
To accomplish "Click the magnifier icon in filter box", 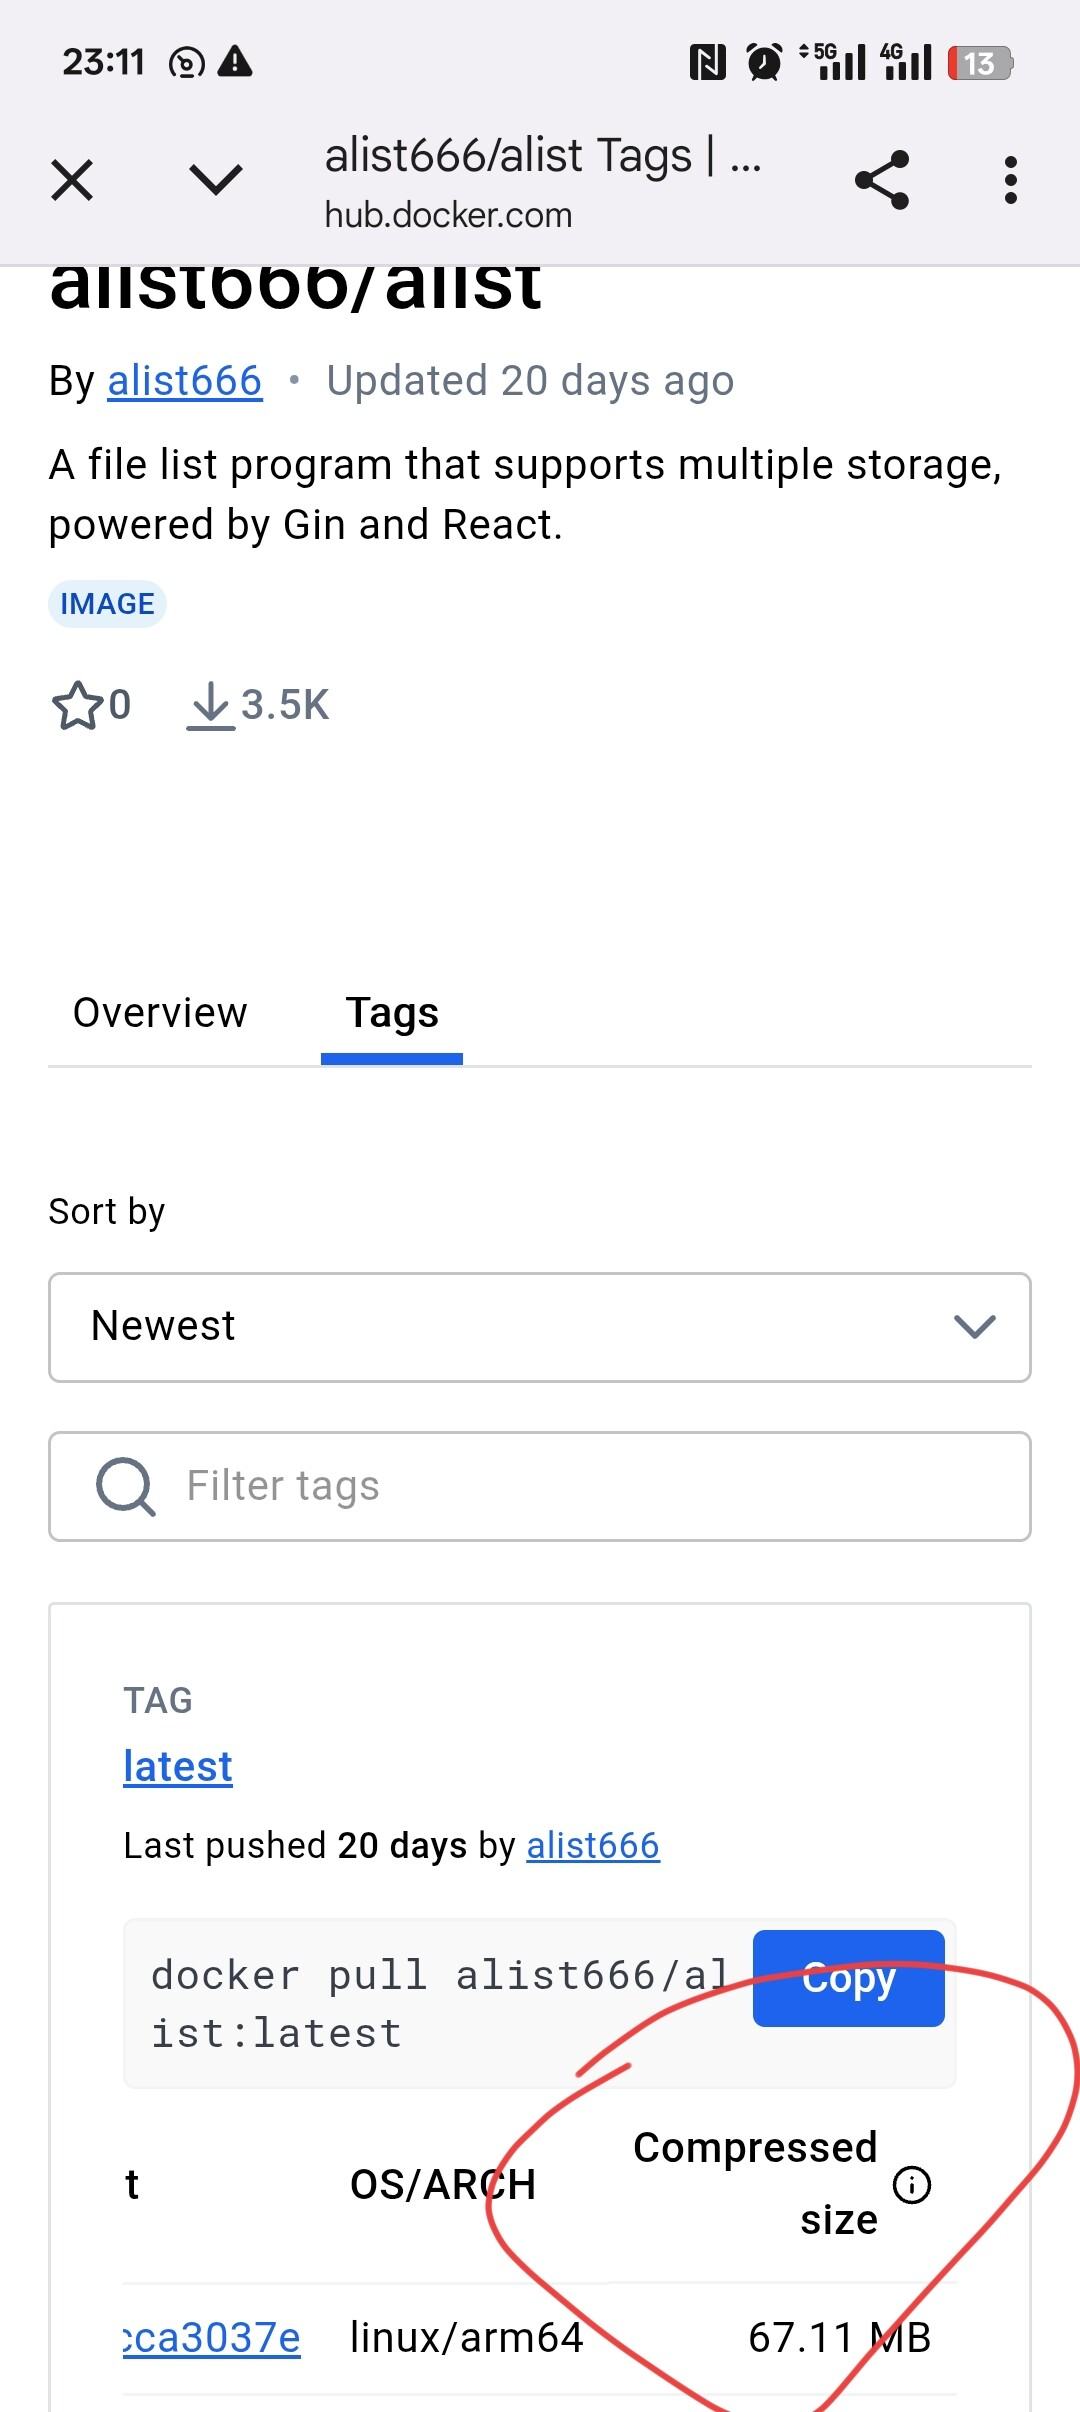I will point(125,1487).
